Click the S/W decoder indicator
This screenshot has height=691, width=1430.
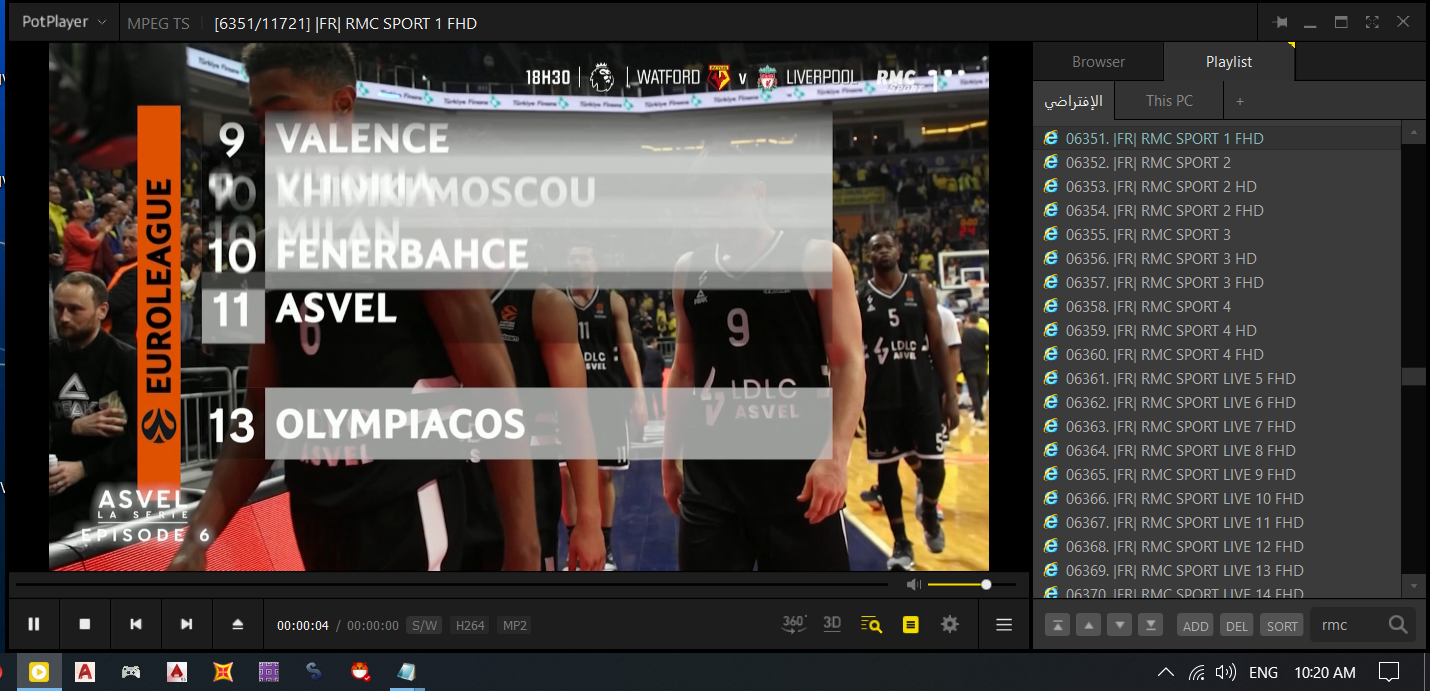coord(424,626)
